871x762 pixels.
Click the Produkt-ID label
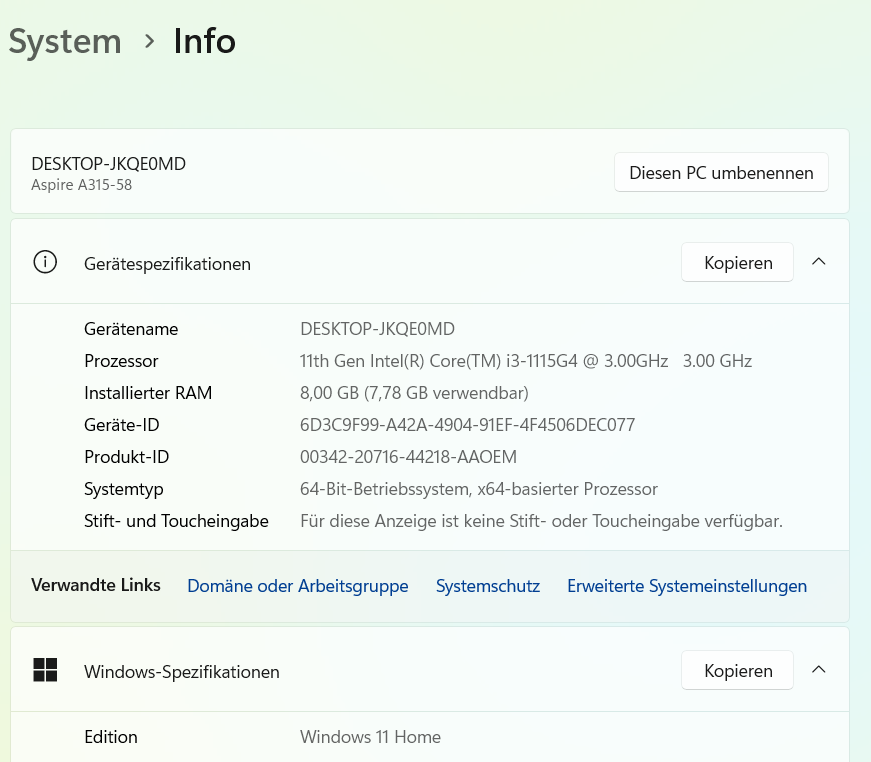(126, 457)
